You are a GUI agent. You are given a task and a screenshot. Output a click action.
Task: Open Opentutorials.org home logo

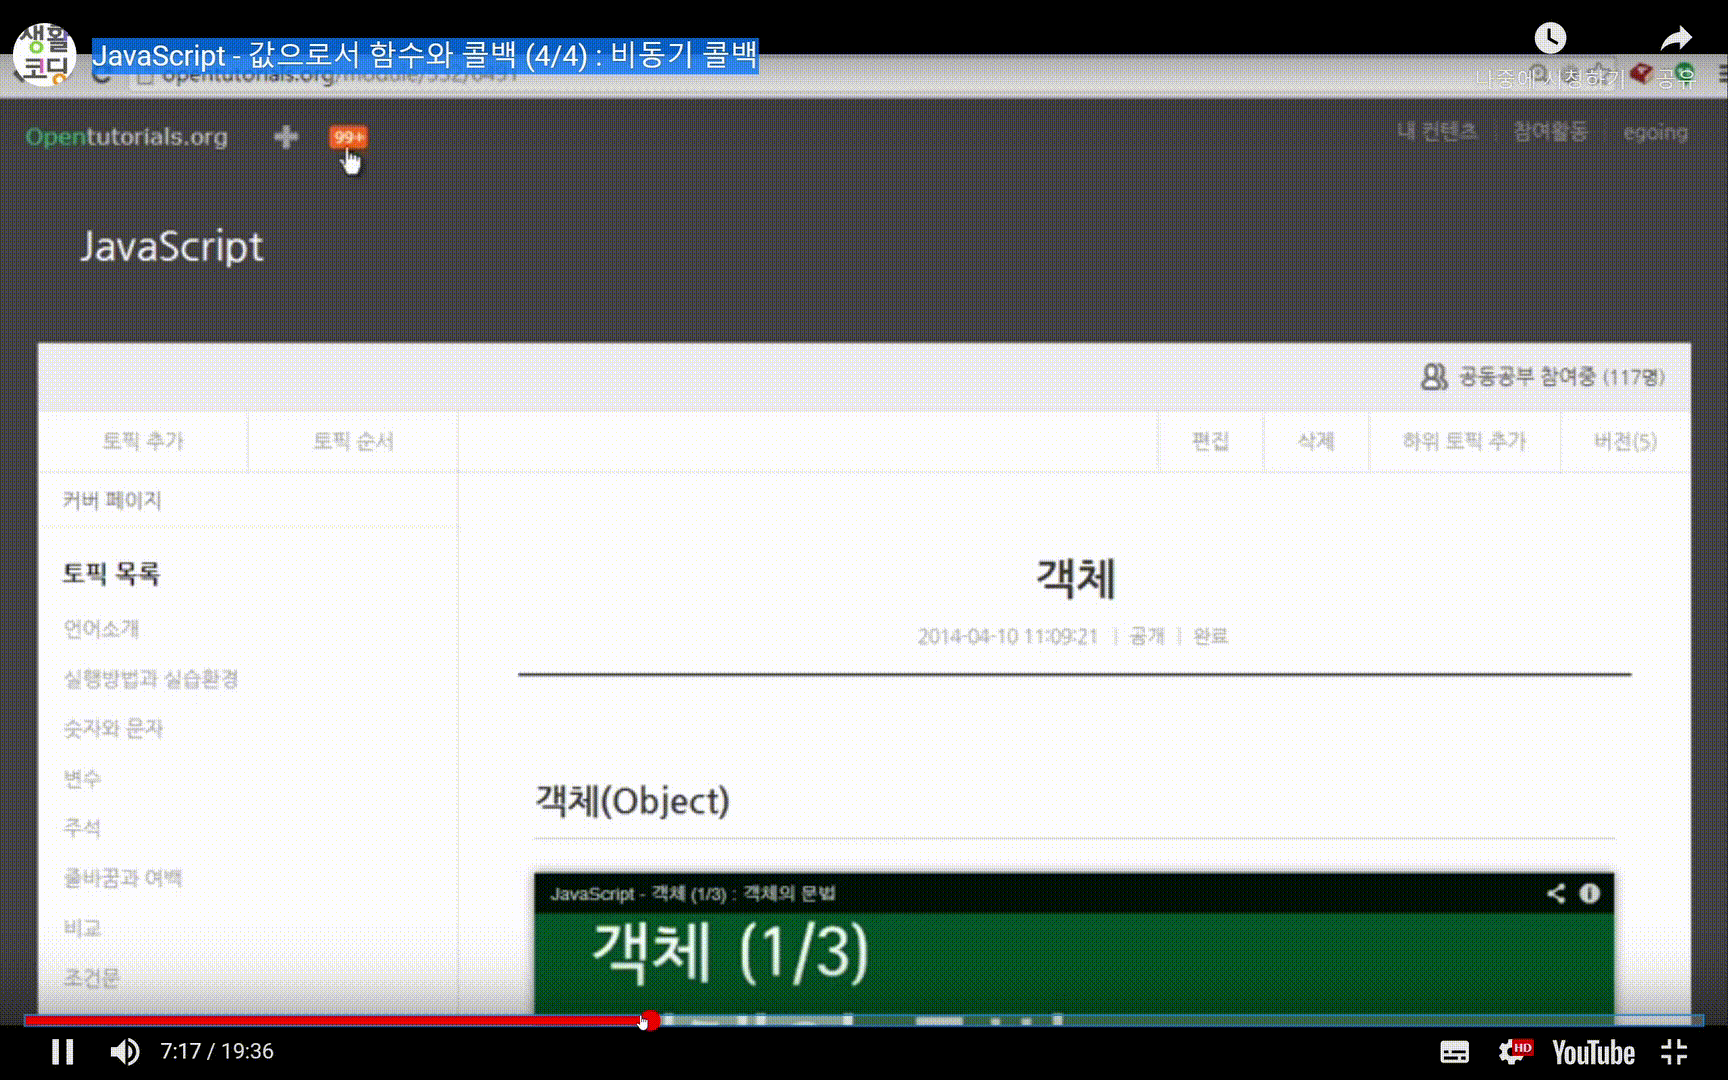(x=127, y=137)
